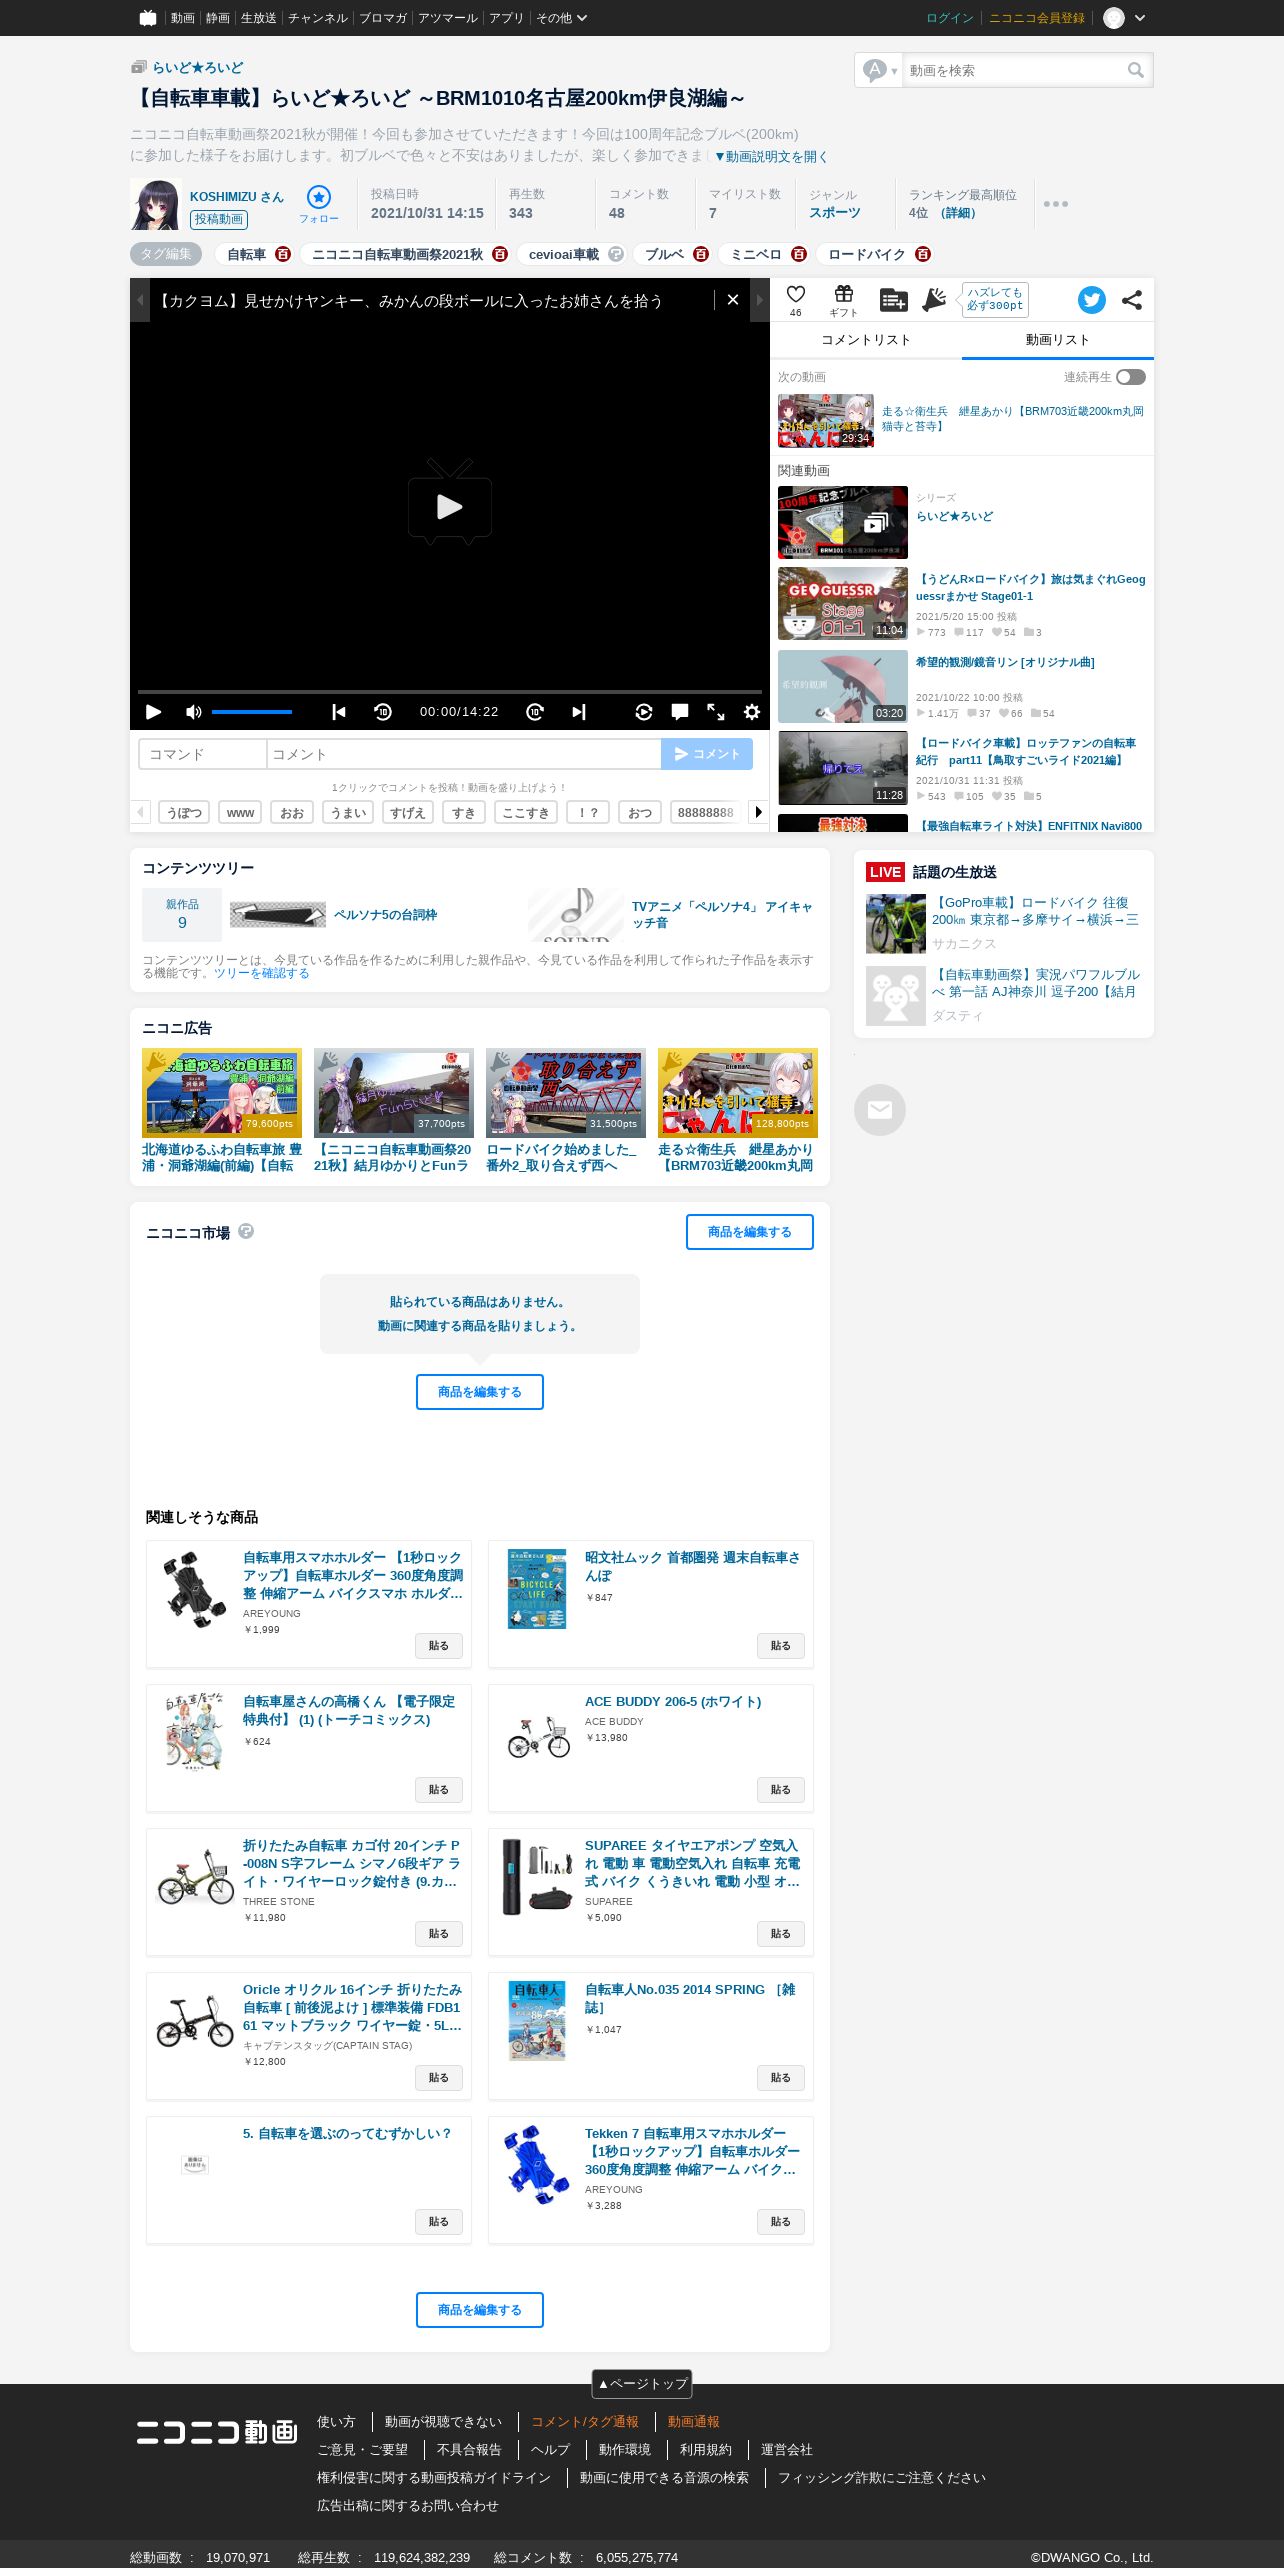The image size is (1284, 2568).
Task: Show previous banner with left arrow
Action: pyautogui.click(x=140, y=300)
